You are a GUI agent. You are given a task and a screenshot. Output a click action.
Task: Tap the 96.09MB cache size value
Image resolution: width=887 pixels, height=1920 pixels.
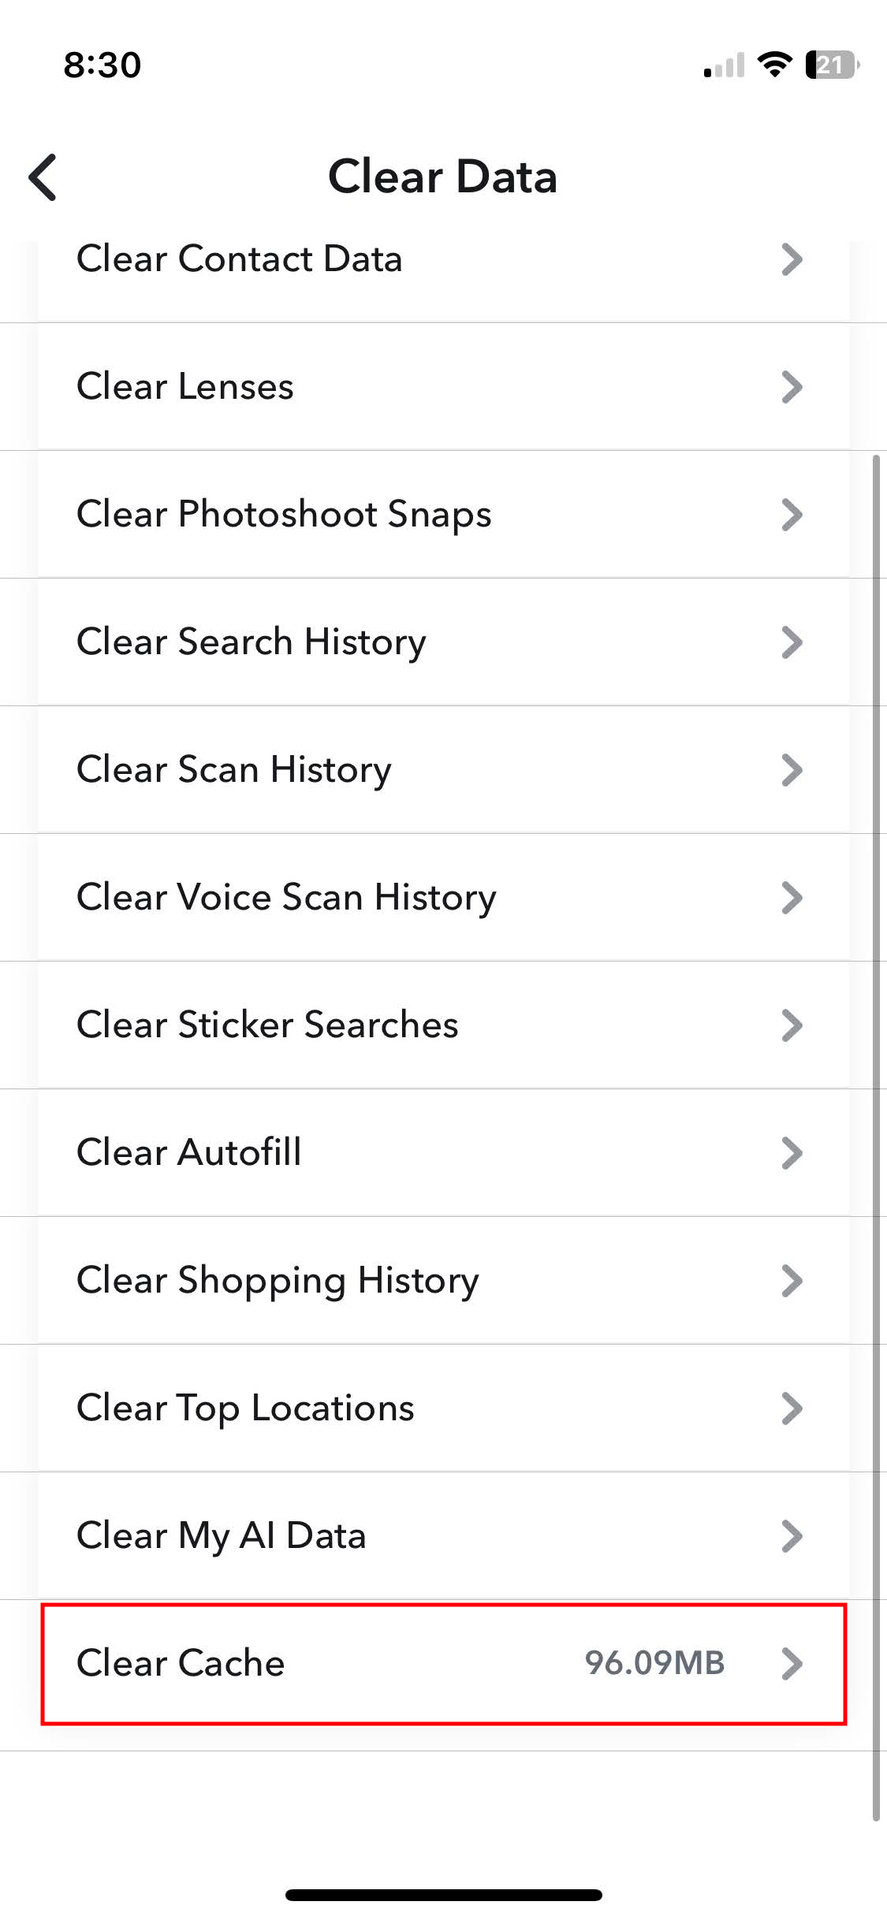[x=654, y=1663]
